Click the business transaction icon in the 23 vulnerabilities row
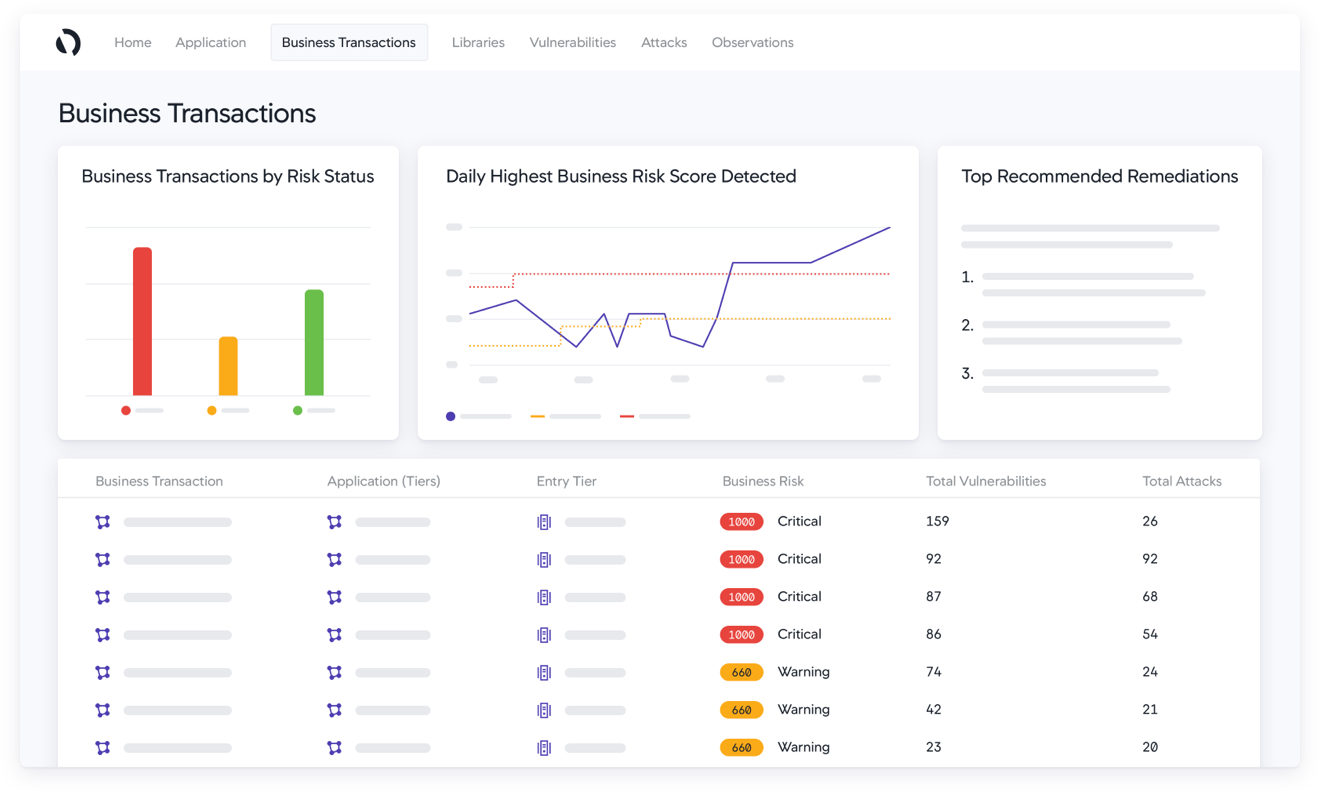Image resolution: width=1320 pixels, height=792 pixels. pos(103,748)
